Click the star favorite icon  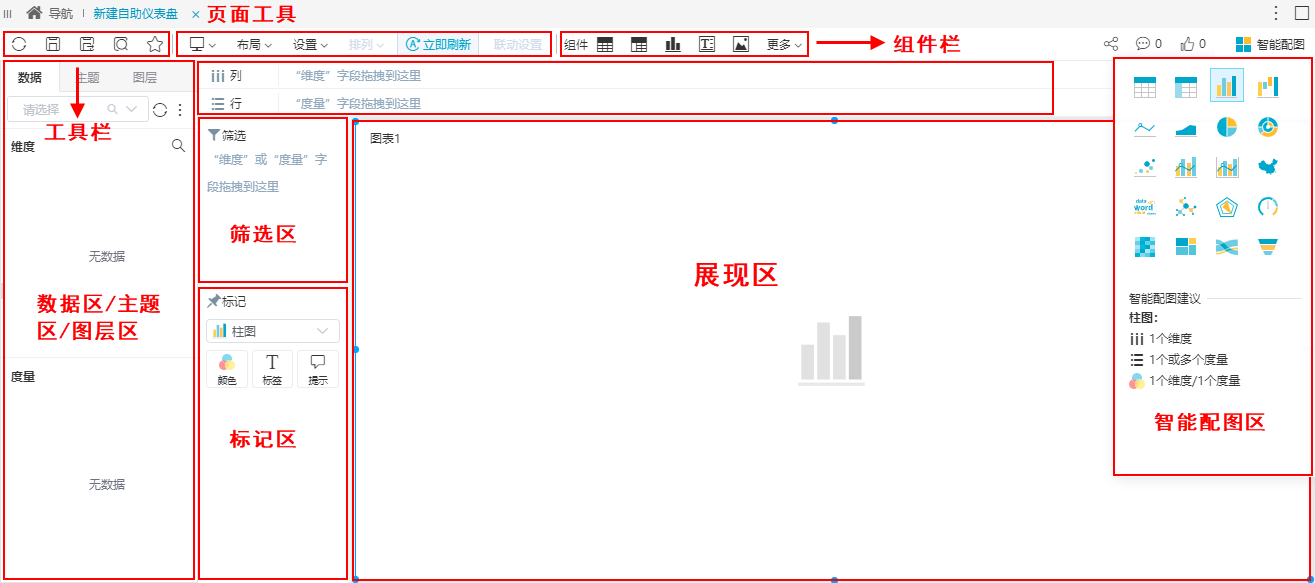coord(155,44)
